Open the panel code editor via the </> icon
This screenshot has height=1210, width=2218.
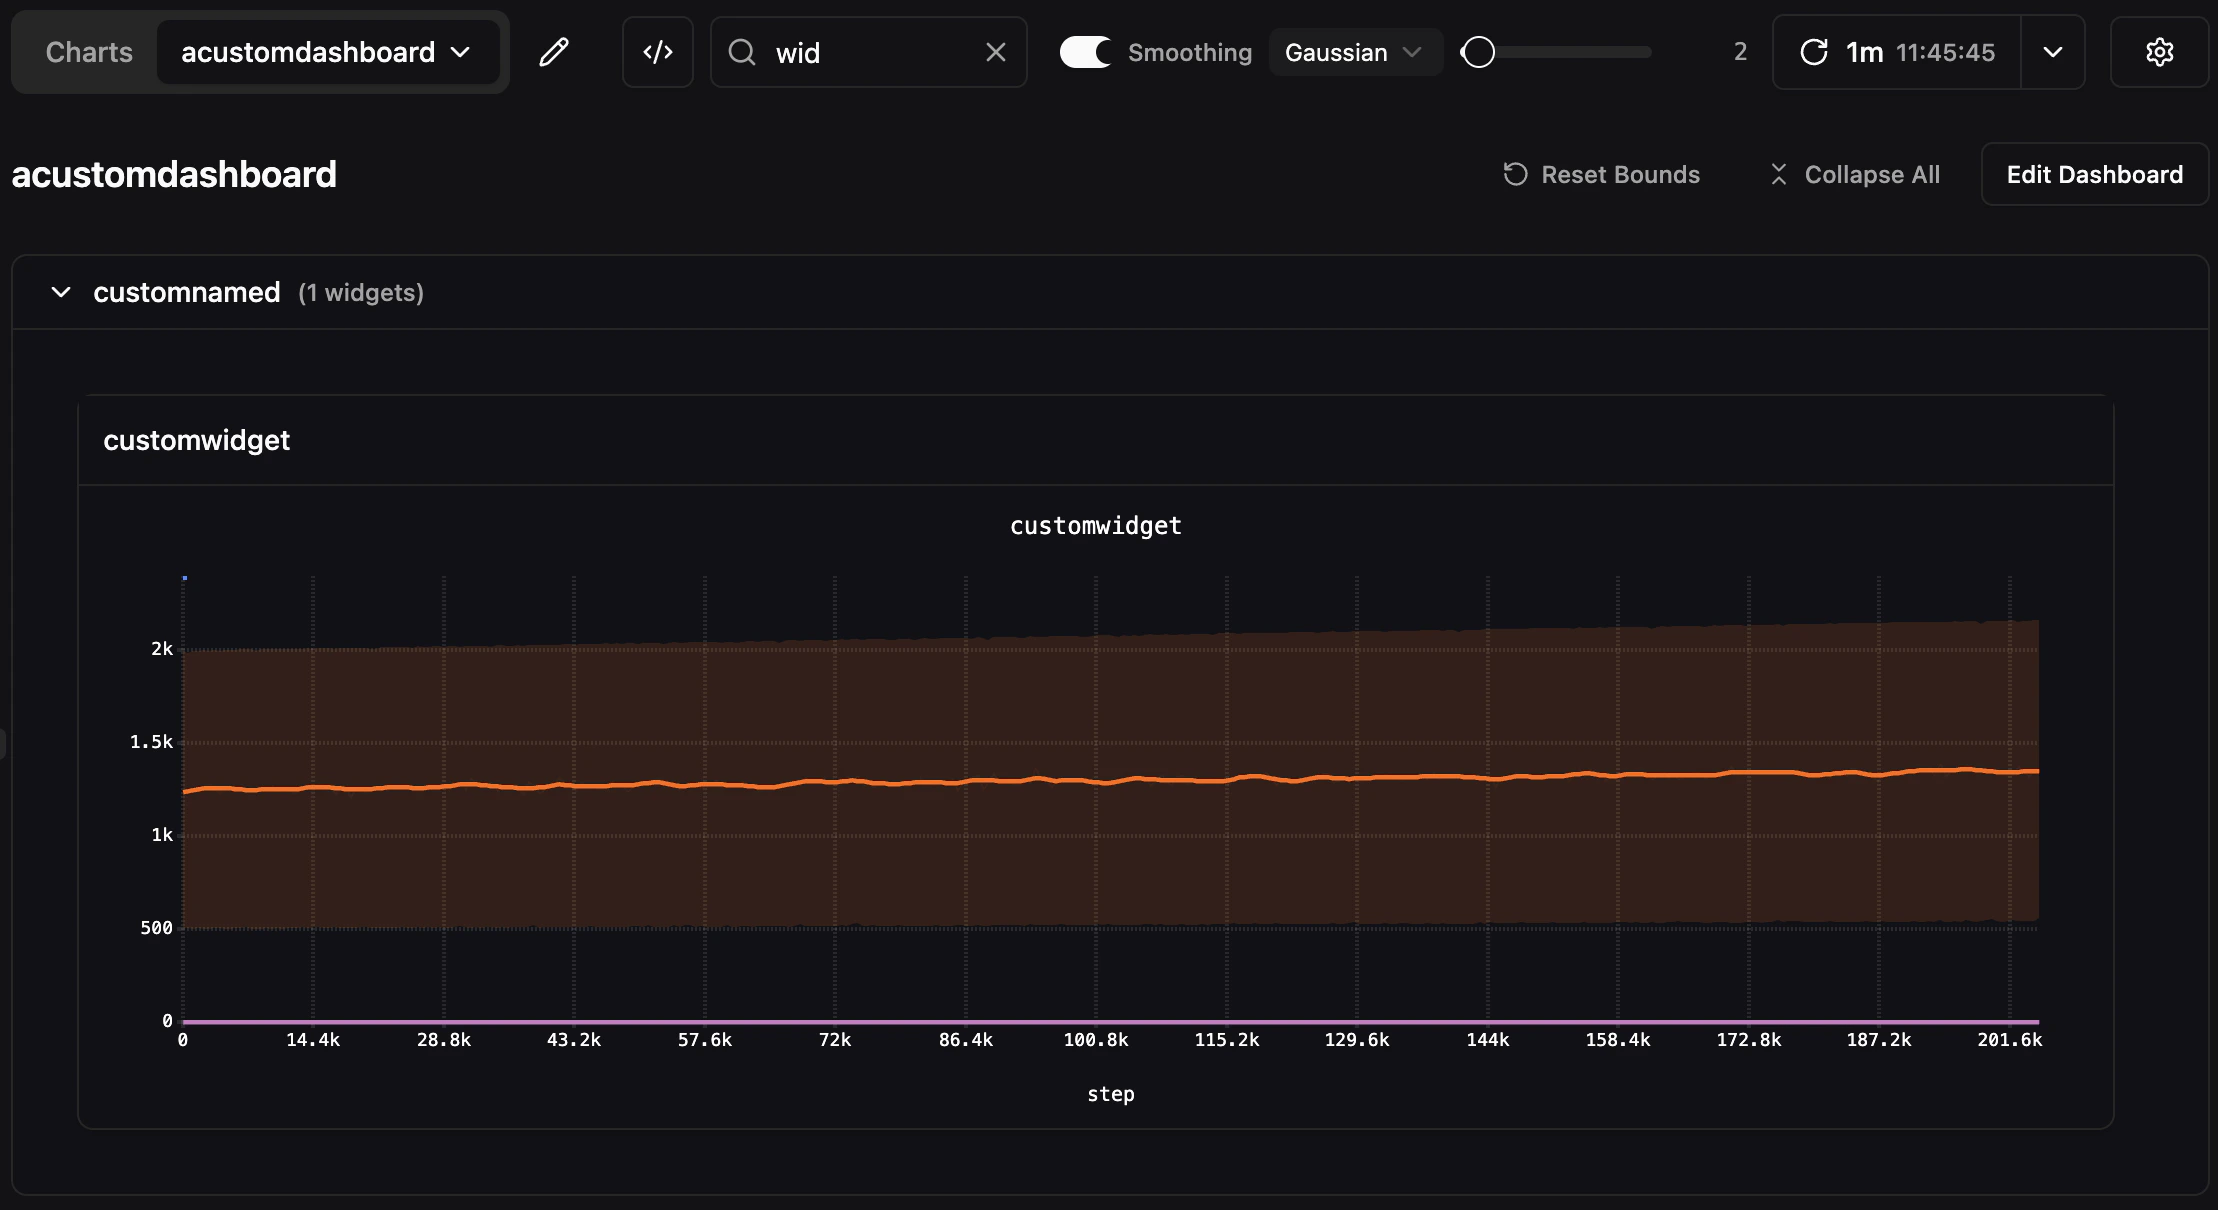coord(657,52)
